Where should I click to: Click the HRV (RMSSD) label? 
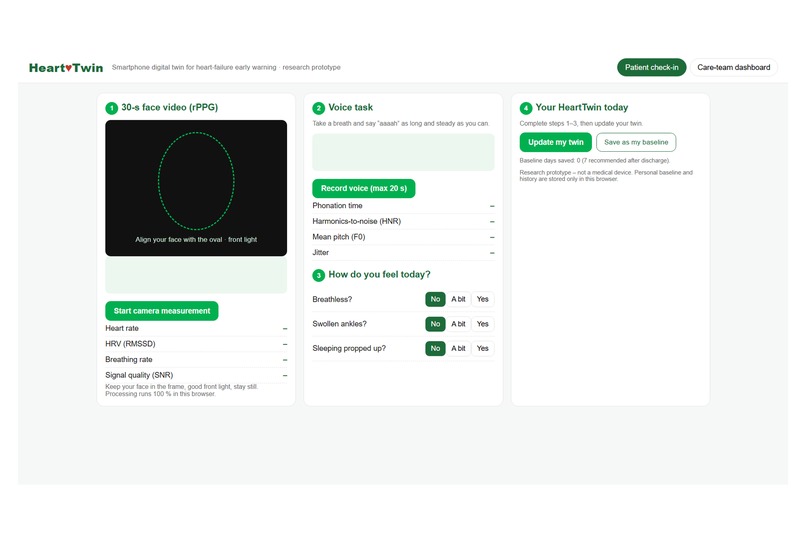(x=130, y=344)
